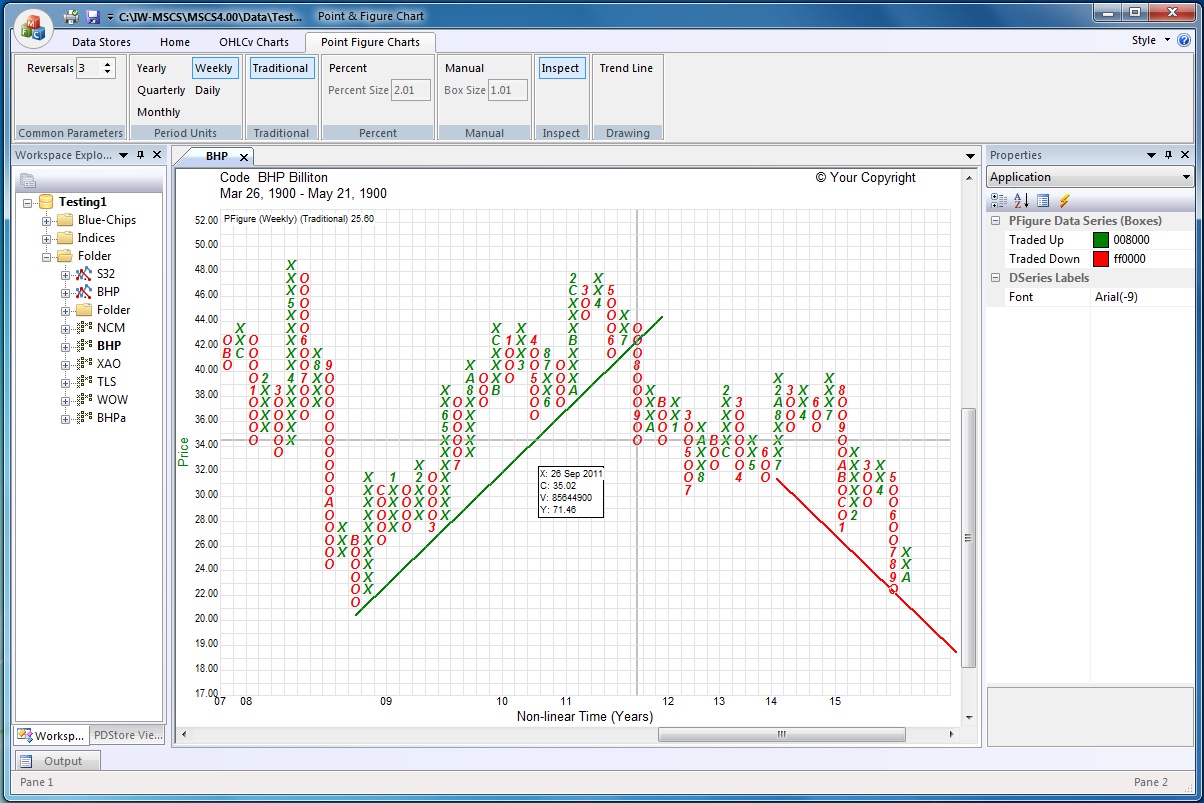Viewport: 1204px width, 803px height.
Task: Click the save floppy disk icon
Action: (x=93, y=17)
